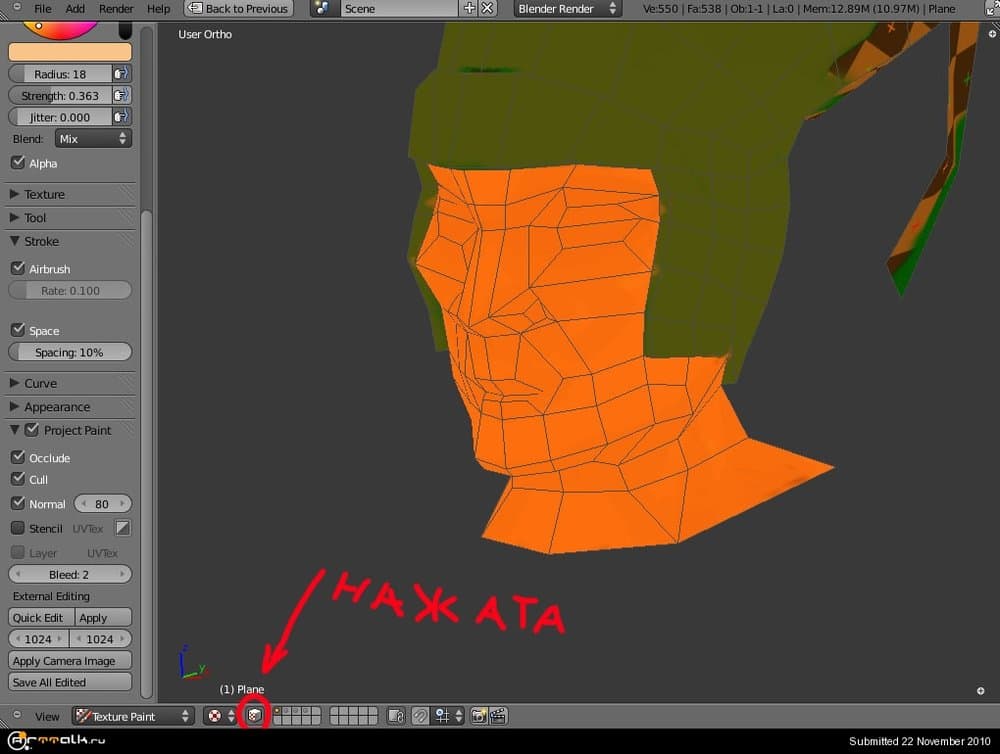Expand the Texture panel

(44, 194)
